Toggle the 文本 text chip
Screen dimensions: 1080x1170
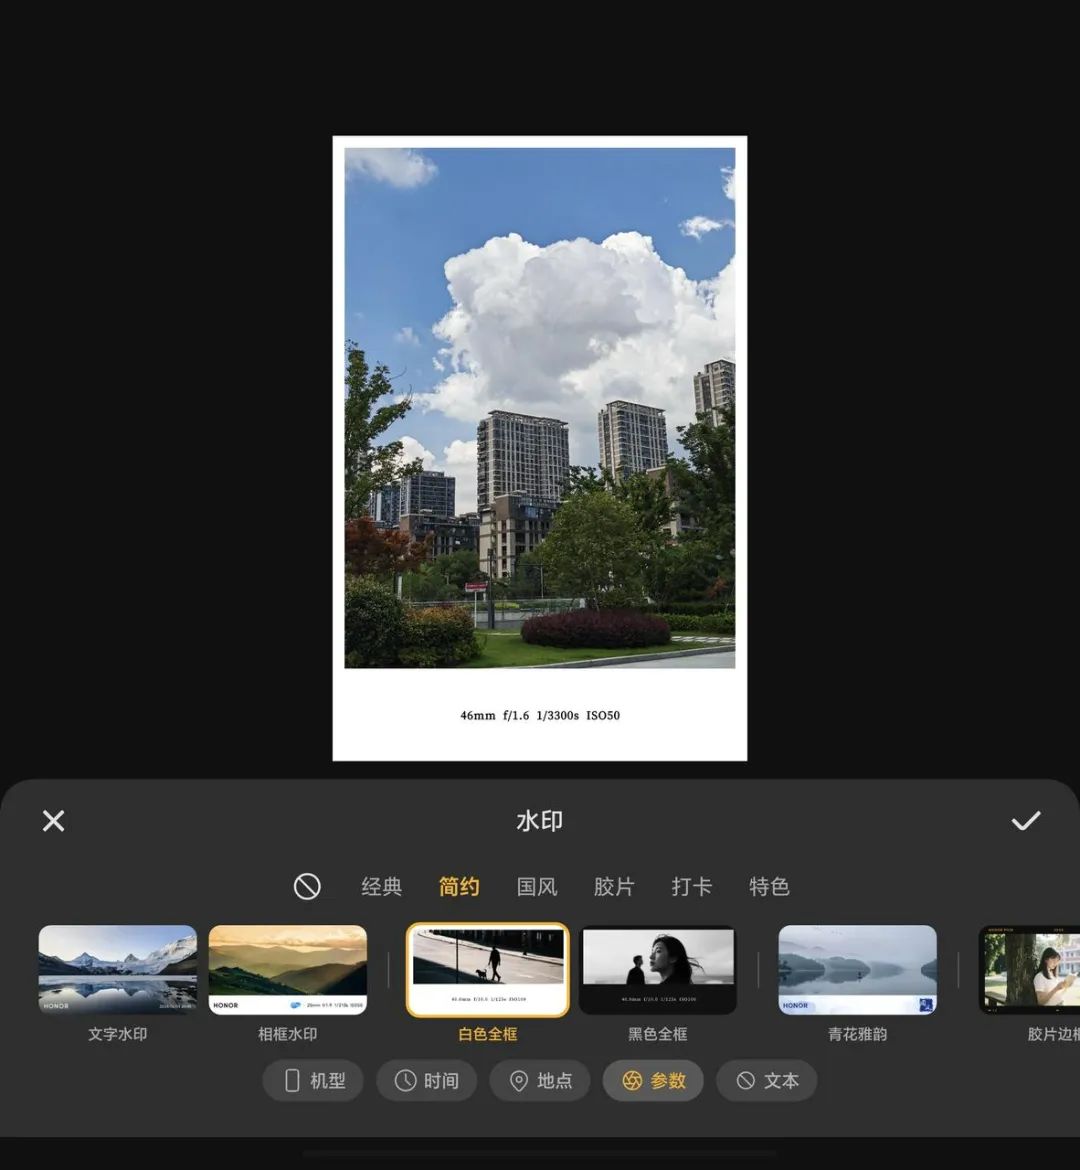pyautogui.click(x=767, y=1080)
